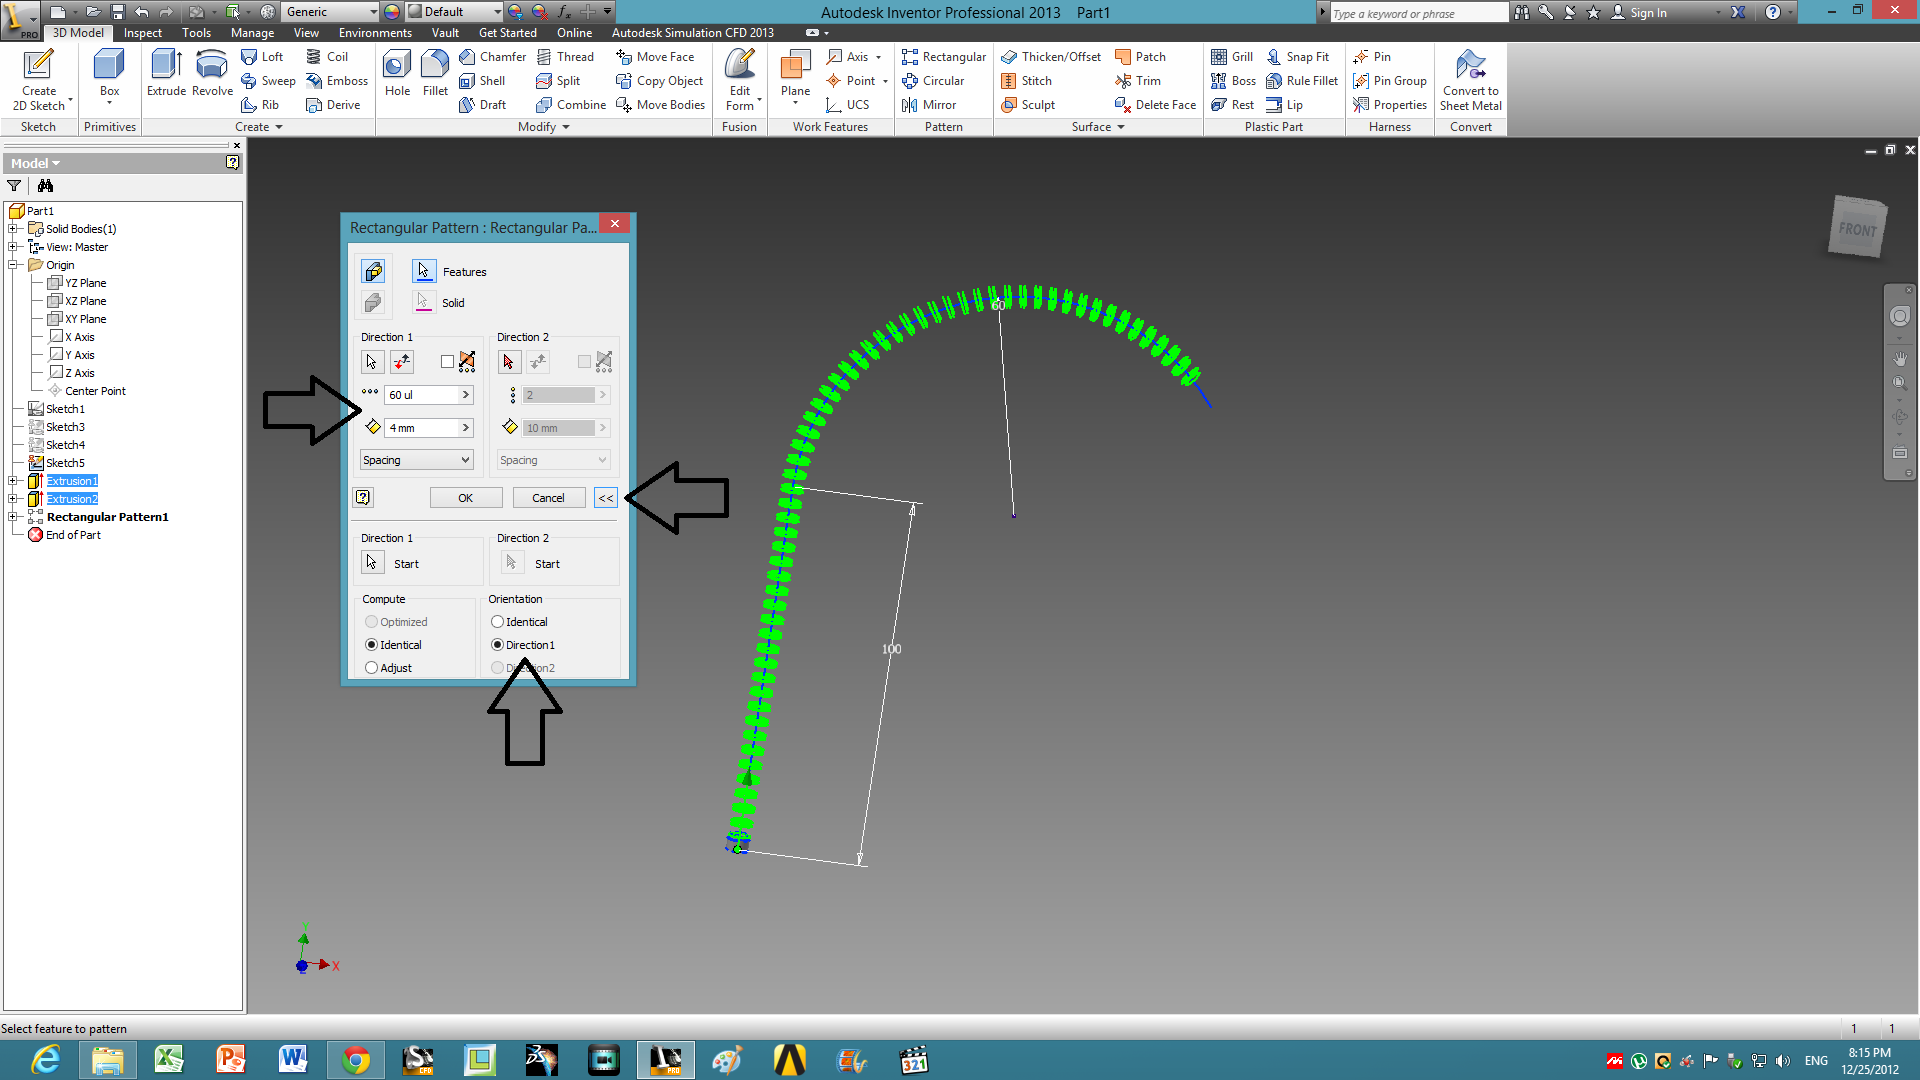
Task: Expand the Extrusion1 tree node
Action: click(x=13, y=481)
